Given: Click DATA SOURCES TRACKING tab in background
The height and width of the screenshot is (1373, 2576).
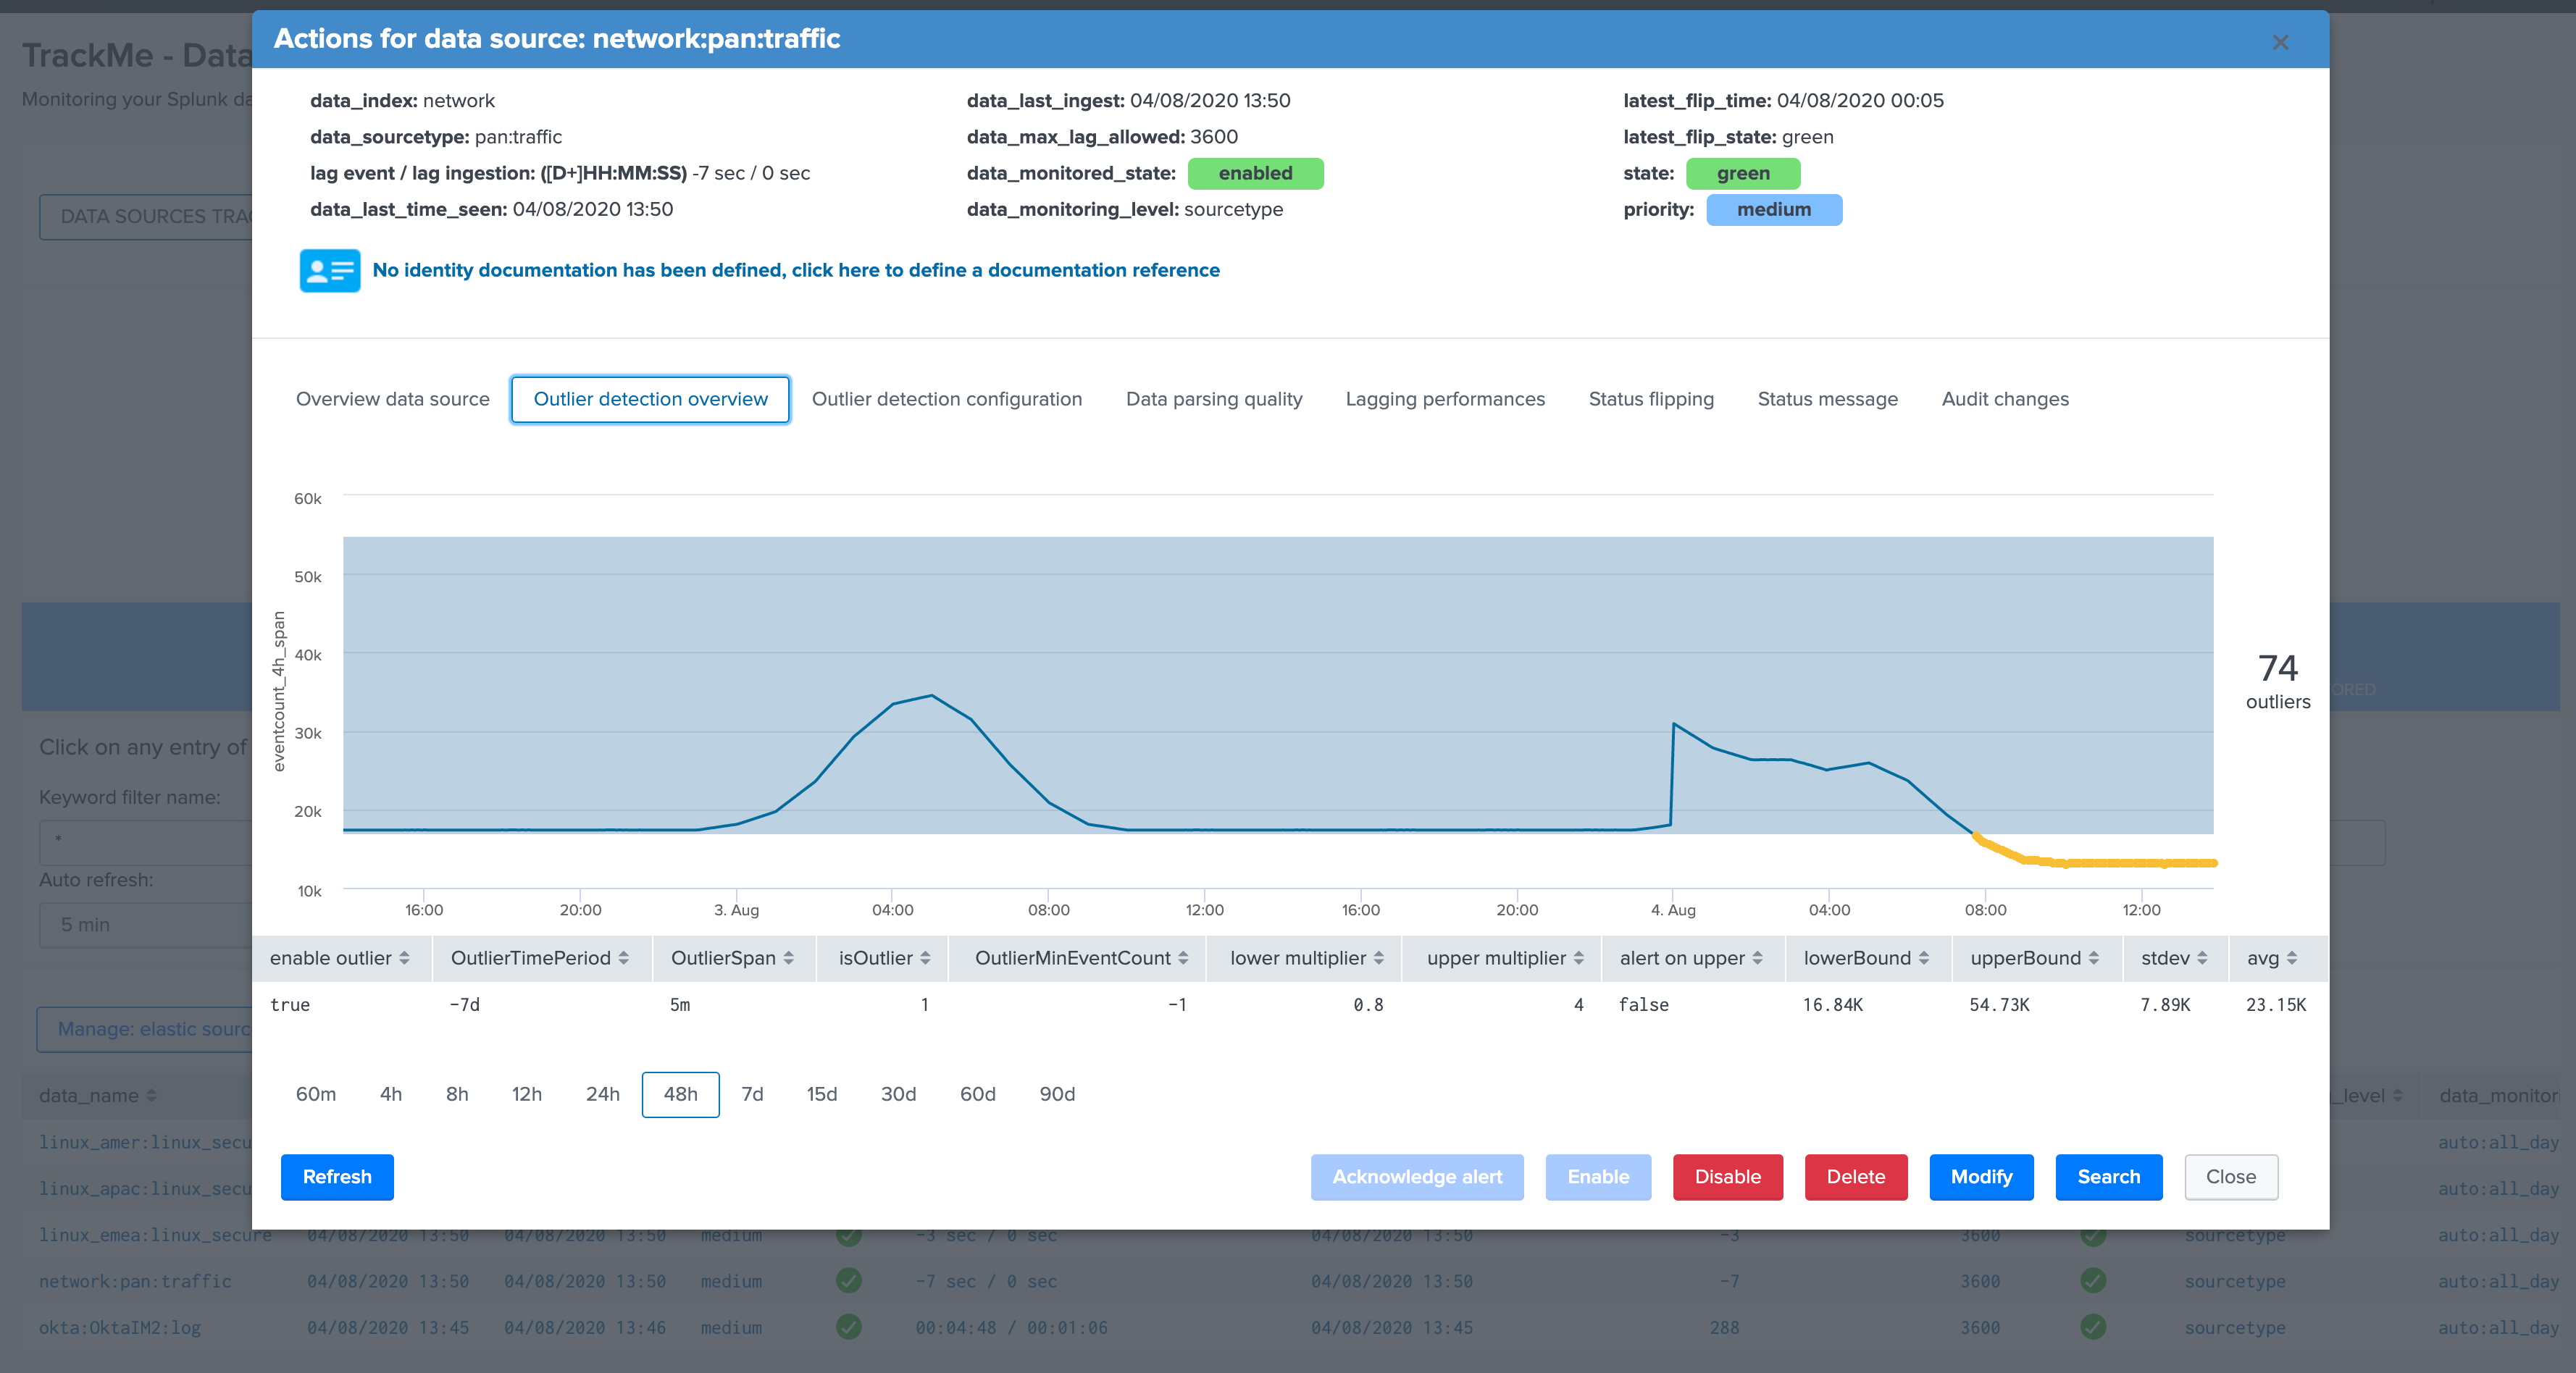Looking at the screenshot, I should [x=146, y=217].
